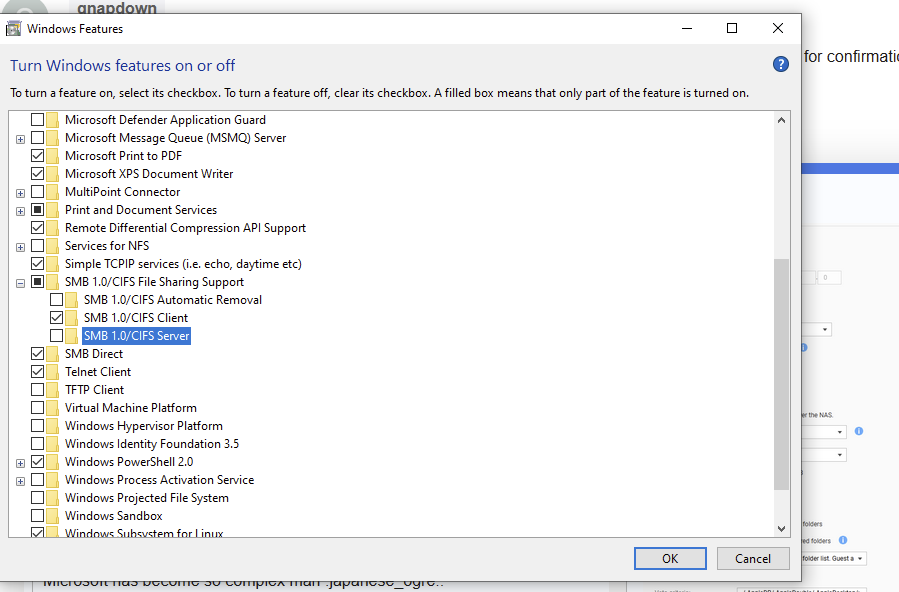Click the folder icon next to SMB Direct
This screenshot has width=899, height=592.
[x=52, y=354]
